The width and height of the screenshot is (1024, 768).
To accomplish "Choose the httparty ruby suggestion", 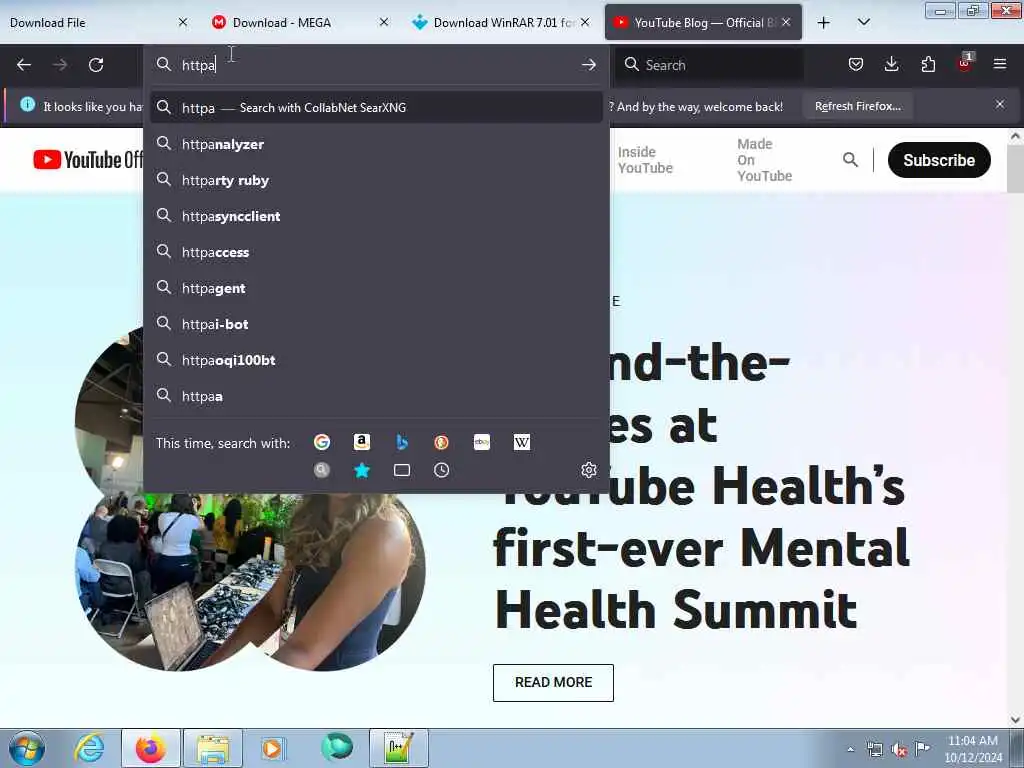I will point(376,180).
